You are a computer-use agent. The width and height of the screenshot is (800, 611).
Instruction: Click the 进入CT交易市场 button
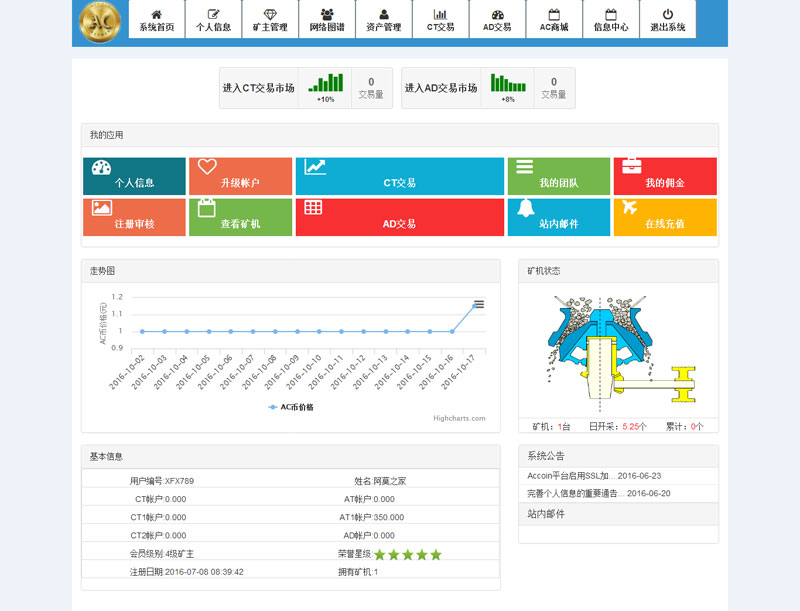tap(260, 86)
